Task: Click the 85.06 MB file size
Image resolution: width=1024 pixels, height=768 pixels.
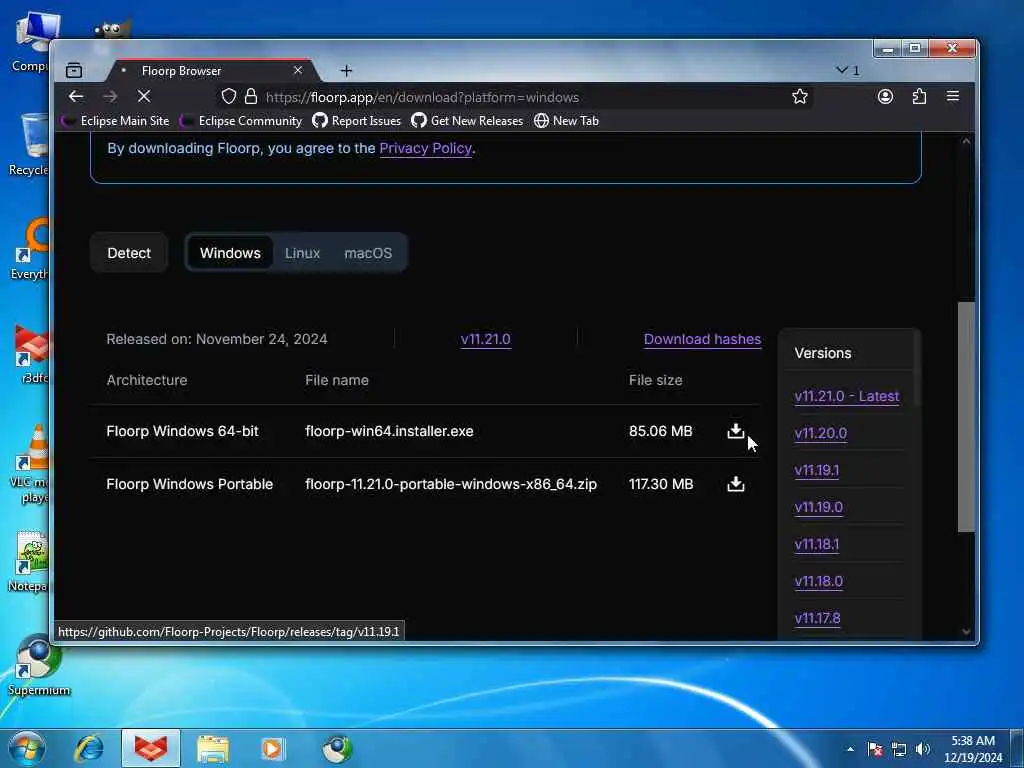Action: click(x=660, y=431)
